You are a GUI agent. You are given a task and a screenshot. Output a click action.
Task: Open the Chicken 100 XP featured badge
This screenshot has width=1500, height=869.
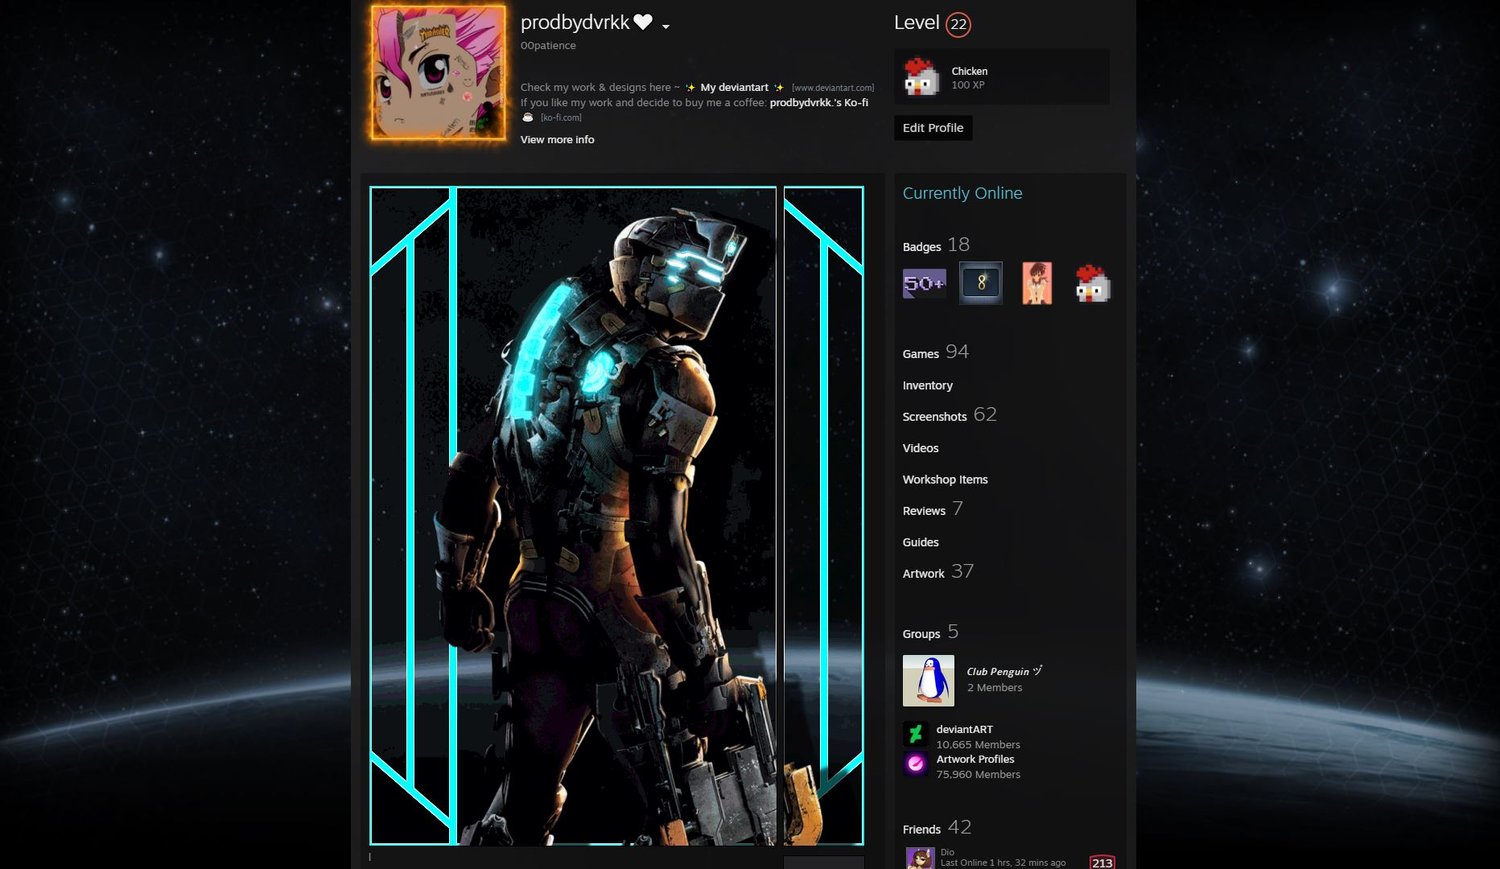coord(1002,77)
